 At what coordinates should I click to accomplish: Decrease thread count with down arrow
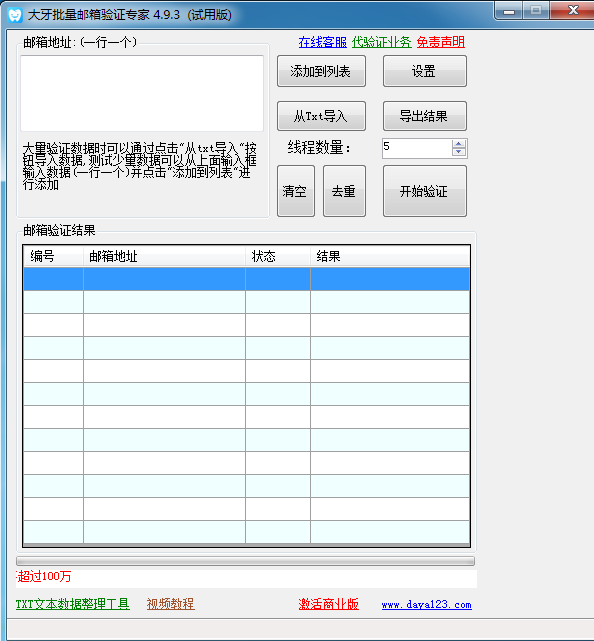(459, 152)
